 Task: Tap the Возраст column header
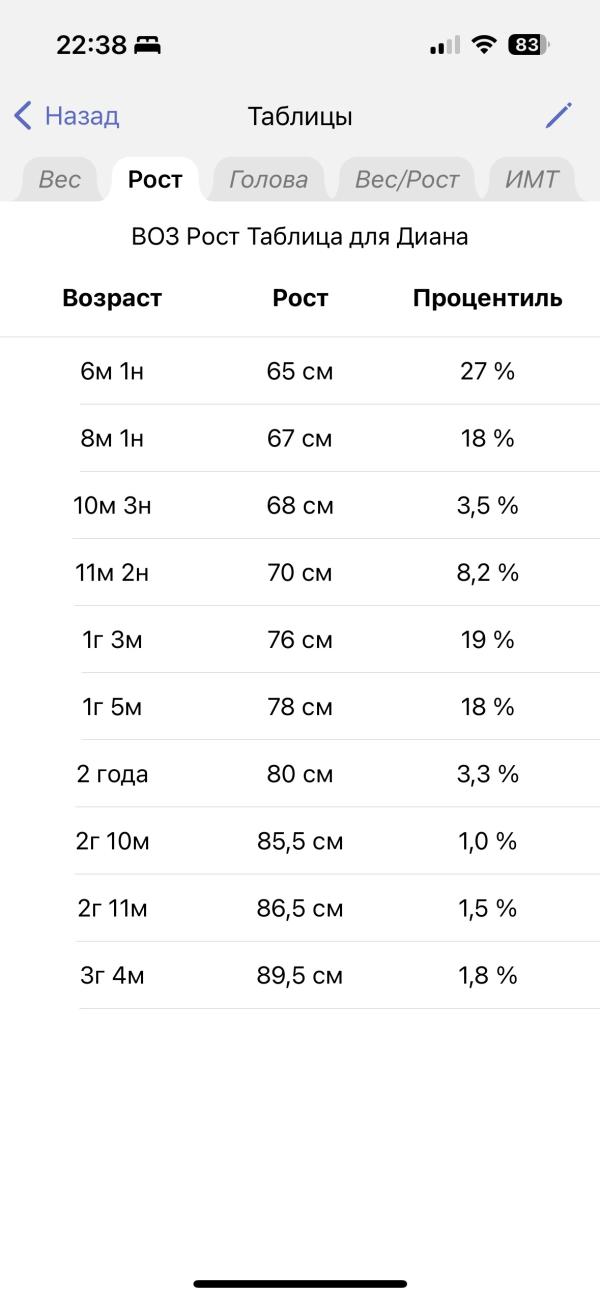pyautogui.click(x=112, y=298)
